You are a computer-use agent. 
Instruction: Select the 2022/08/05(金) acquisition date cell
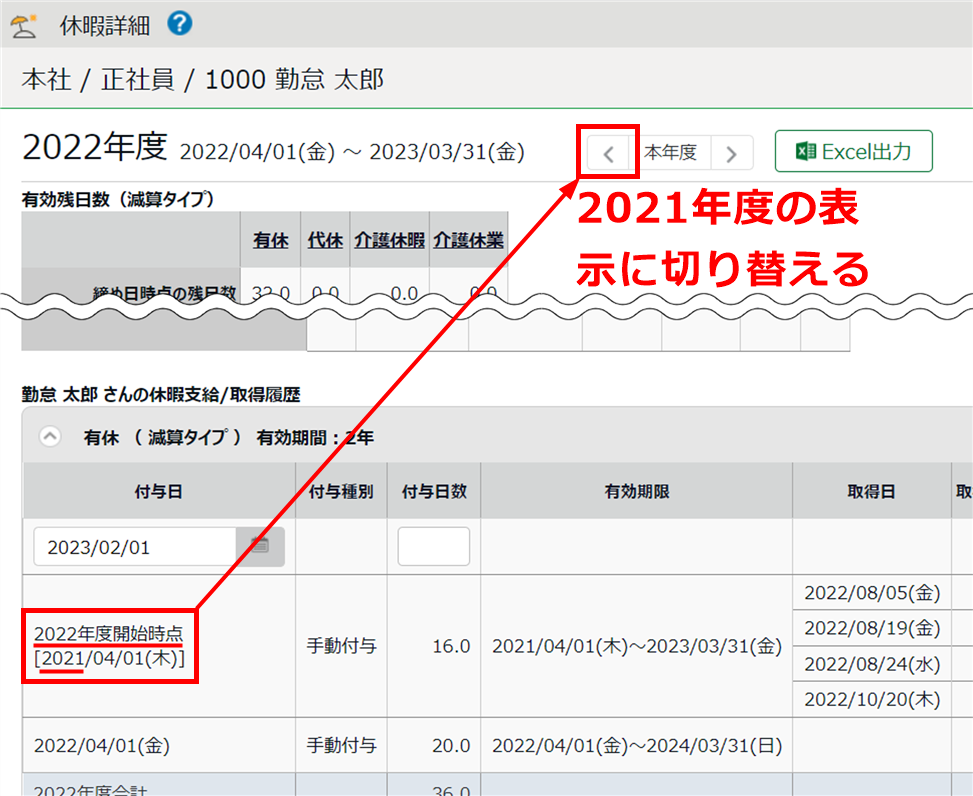click(x=872, y=594)
